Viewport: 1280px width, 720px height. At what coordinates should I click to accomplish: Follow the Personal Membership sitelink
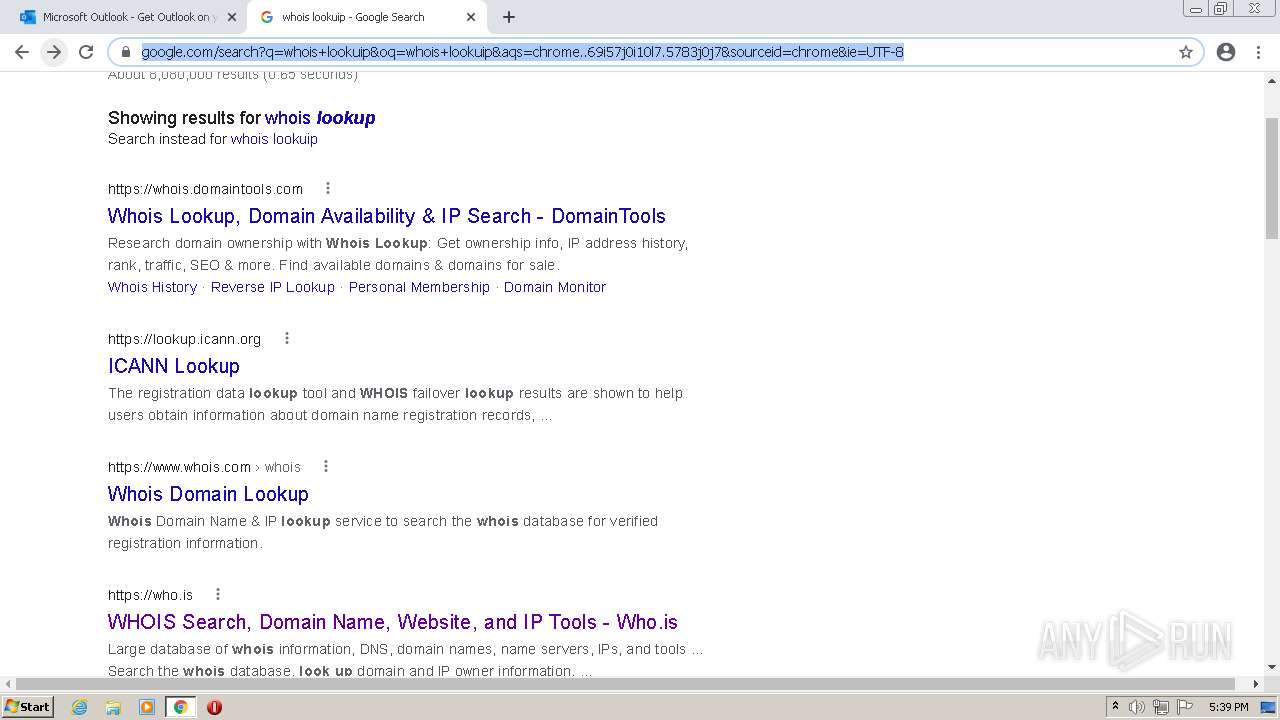point(419,287)
